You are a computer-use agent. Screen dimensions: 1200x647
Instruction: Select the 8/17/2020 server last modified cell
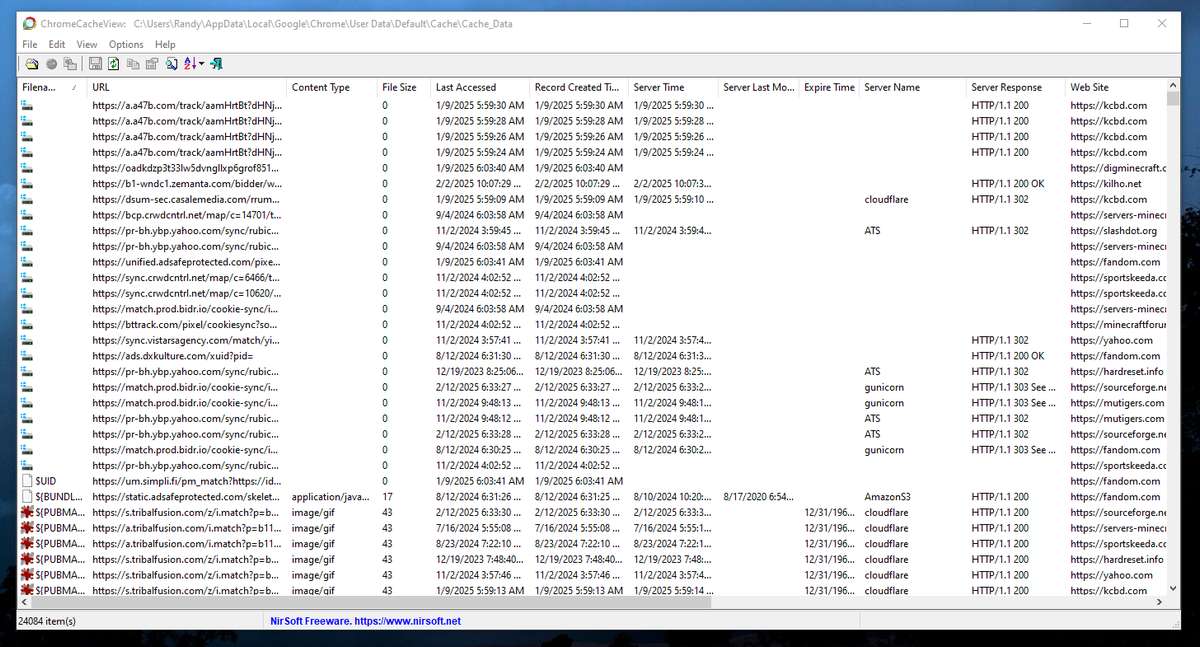coord(758,497)
